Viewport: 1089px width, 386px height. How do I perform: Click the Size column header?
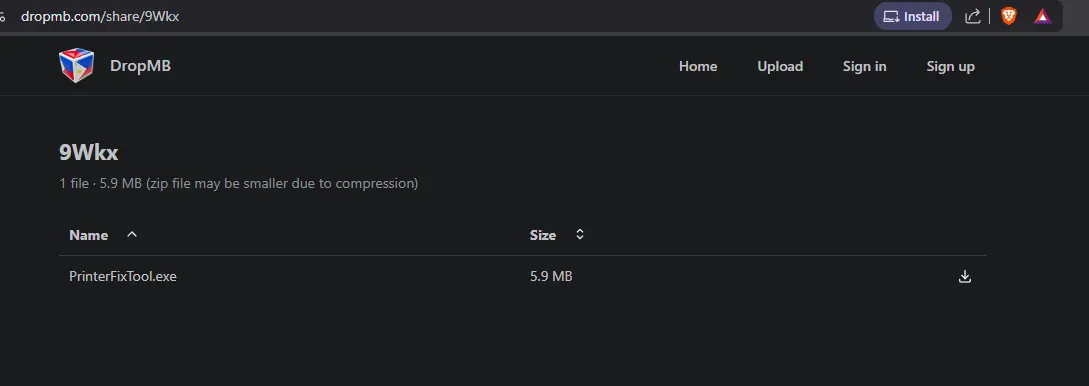coord(542,235)
